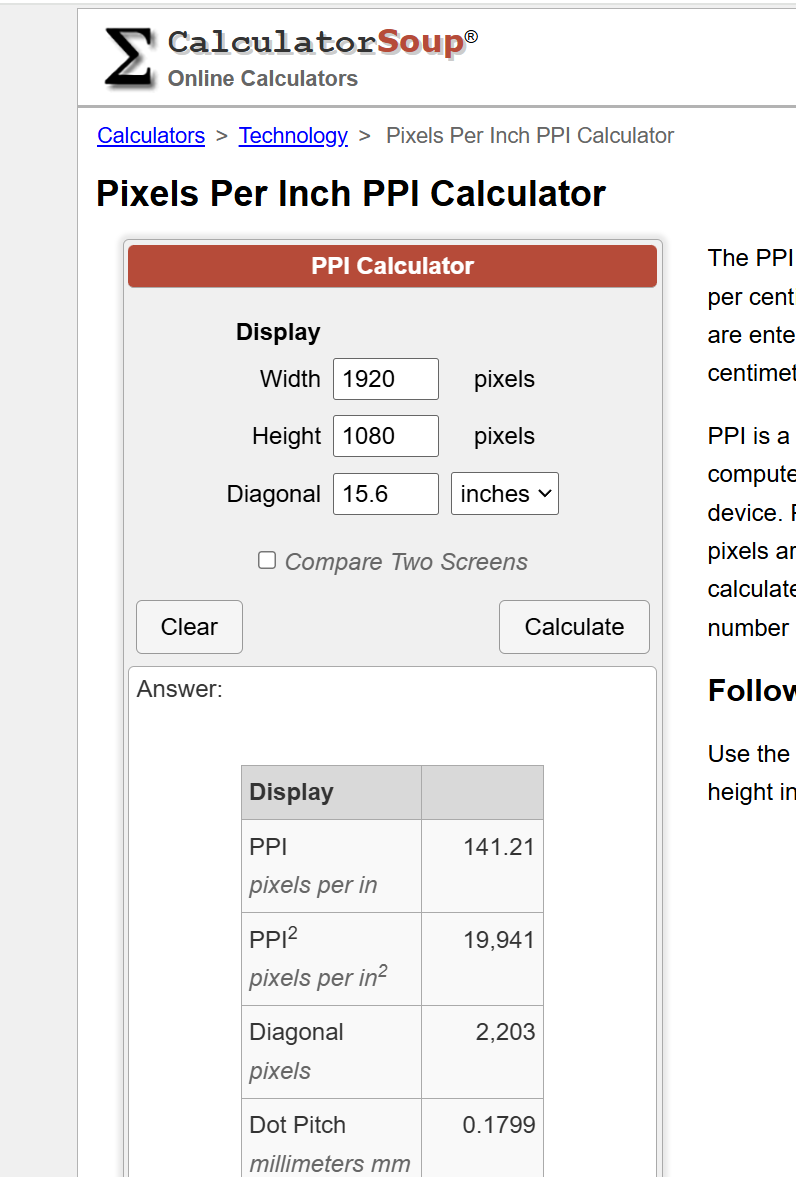Click the Display column header in results

331,792
